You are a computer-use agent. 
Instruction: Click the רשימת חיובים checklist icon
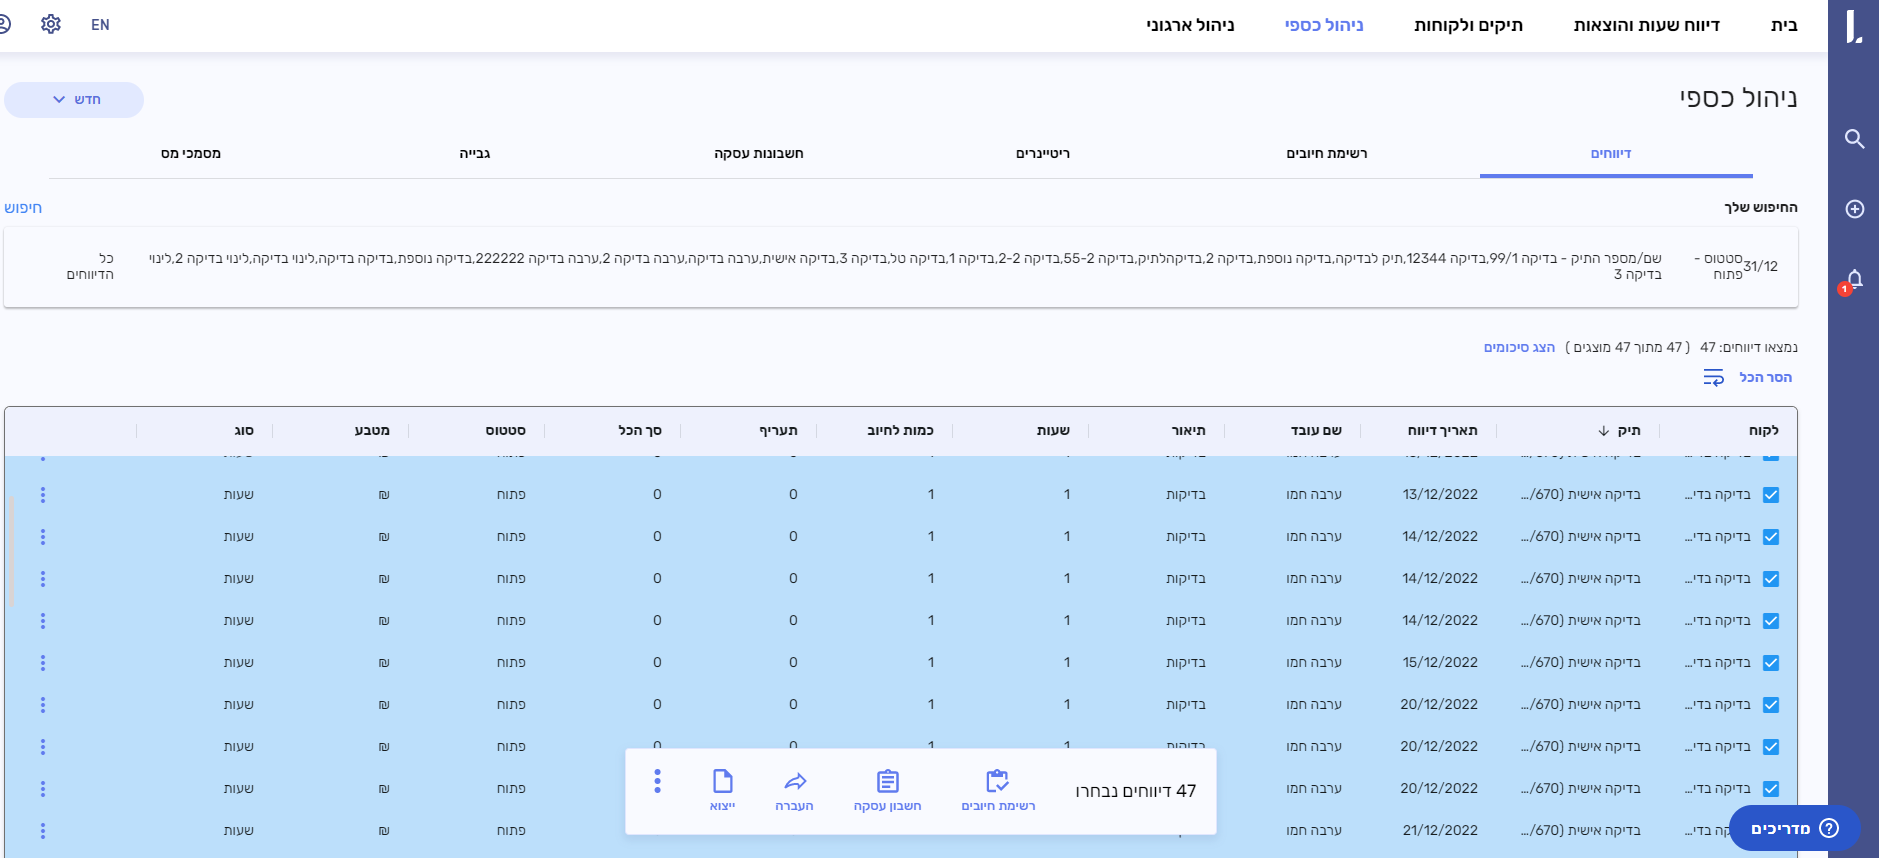click(x=997, y=781)
